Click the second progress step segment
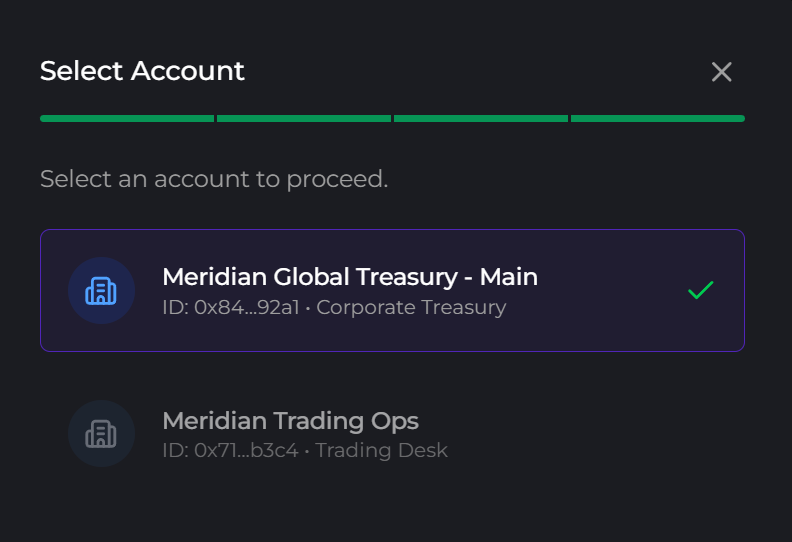The width and height of the screenshot is (792, 542). tap(304, 119)
